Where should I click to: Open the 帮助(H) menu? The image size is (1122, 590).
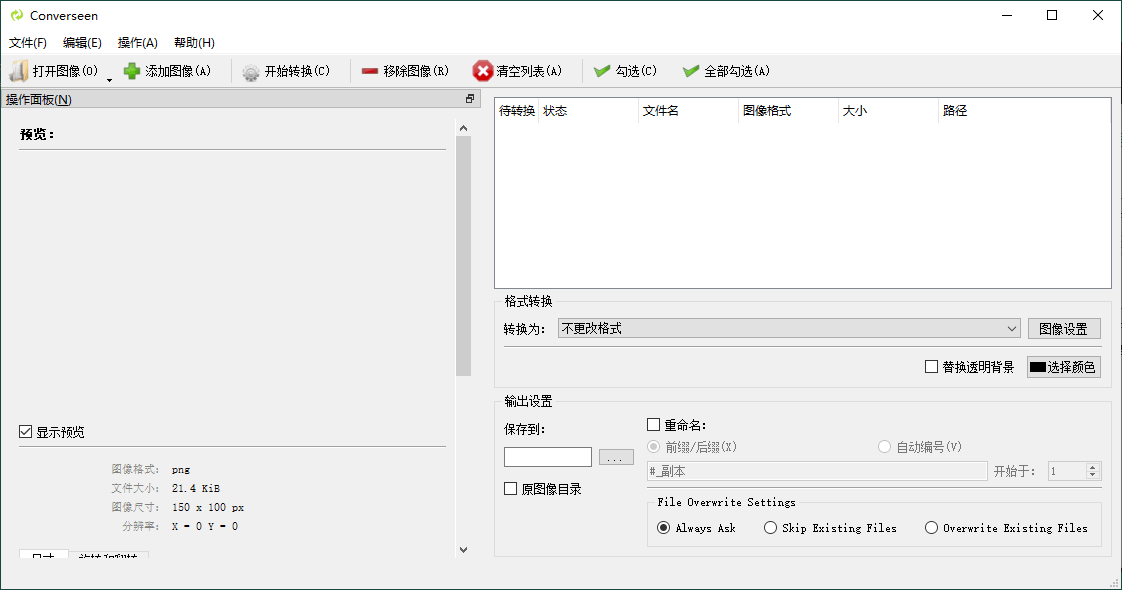(x=194, y=43)
